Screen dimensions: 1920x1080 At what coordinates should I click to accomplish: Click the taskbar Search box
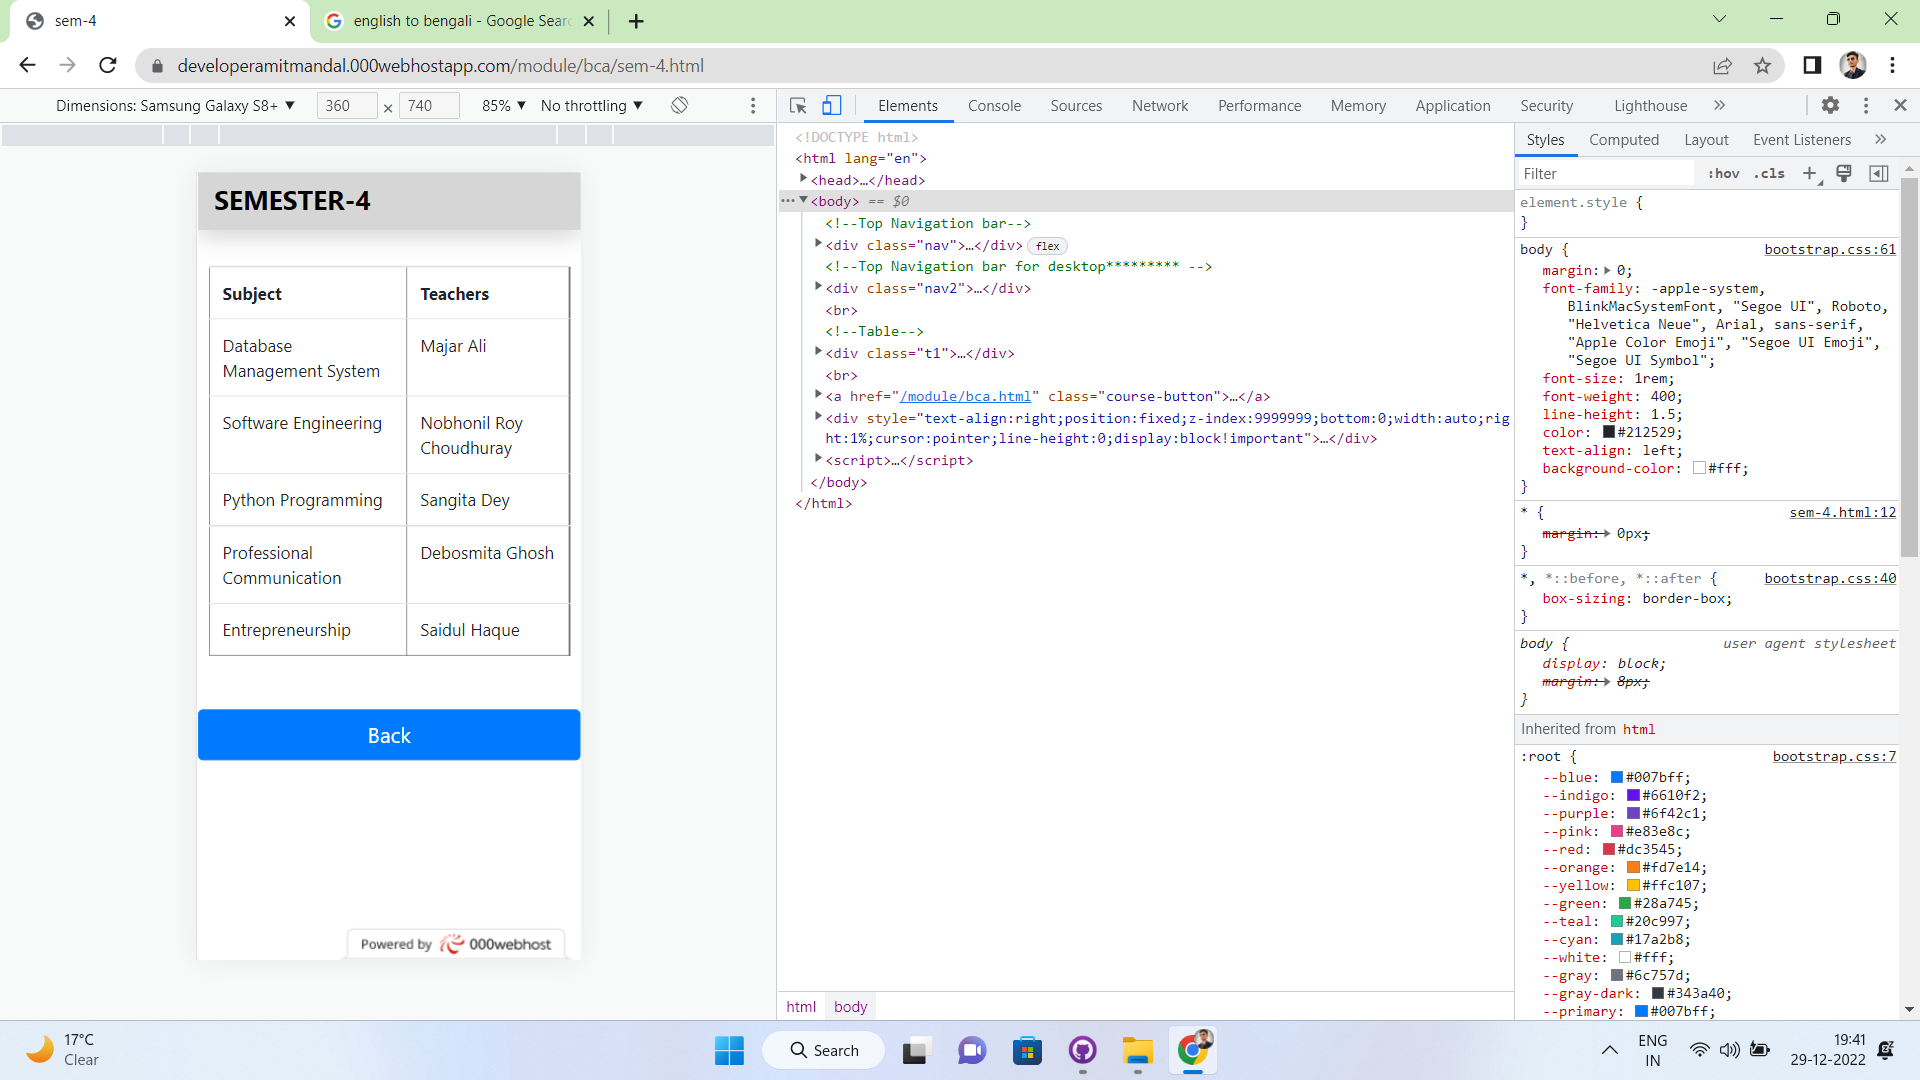click(x=824, y=1050)
